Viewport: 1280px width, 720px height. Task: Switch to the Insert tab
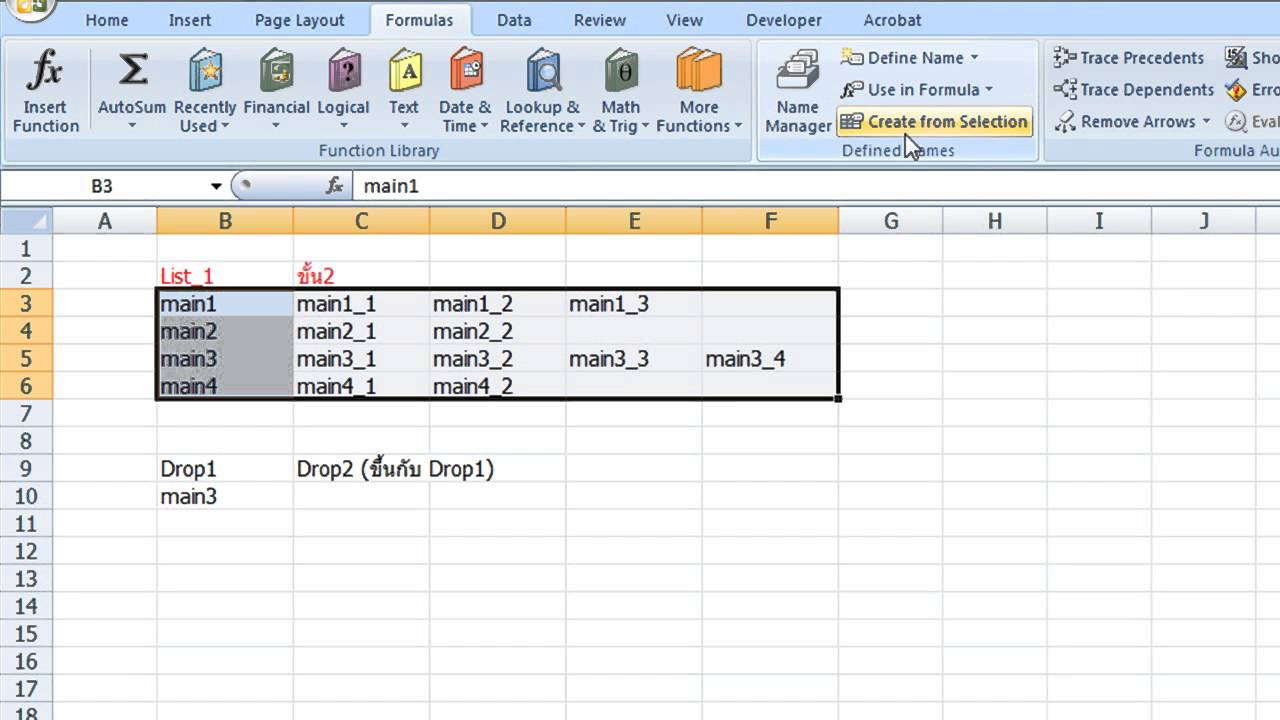coord(190,20)
